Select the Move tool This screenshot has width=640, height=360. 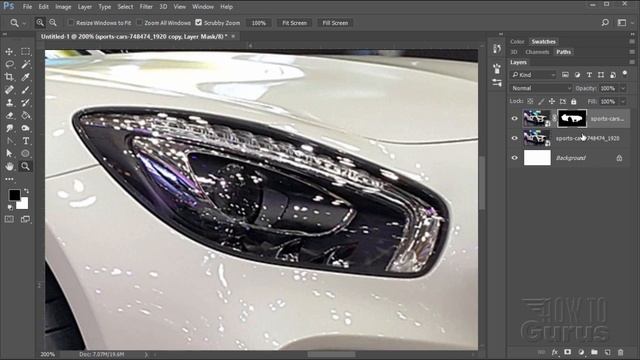click(x=9, y=52)
